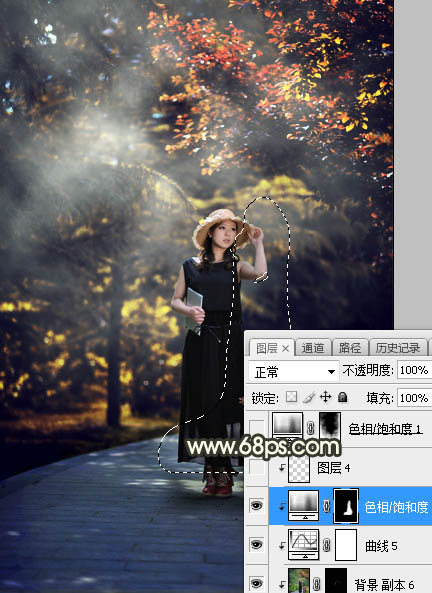
Task: Click the lock transparent pixels icon
Action: point(291,397)
